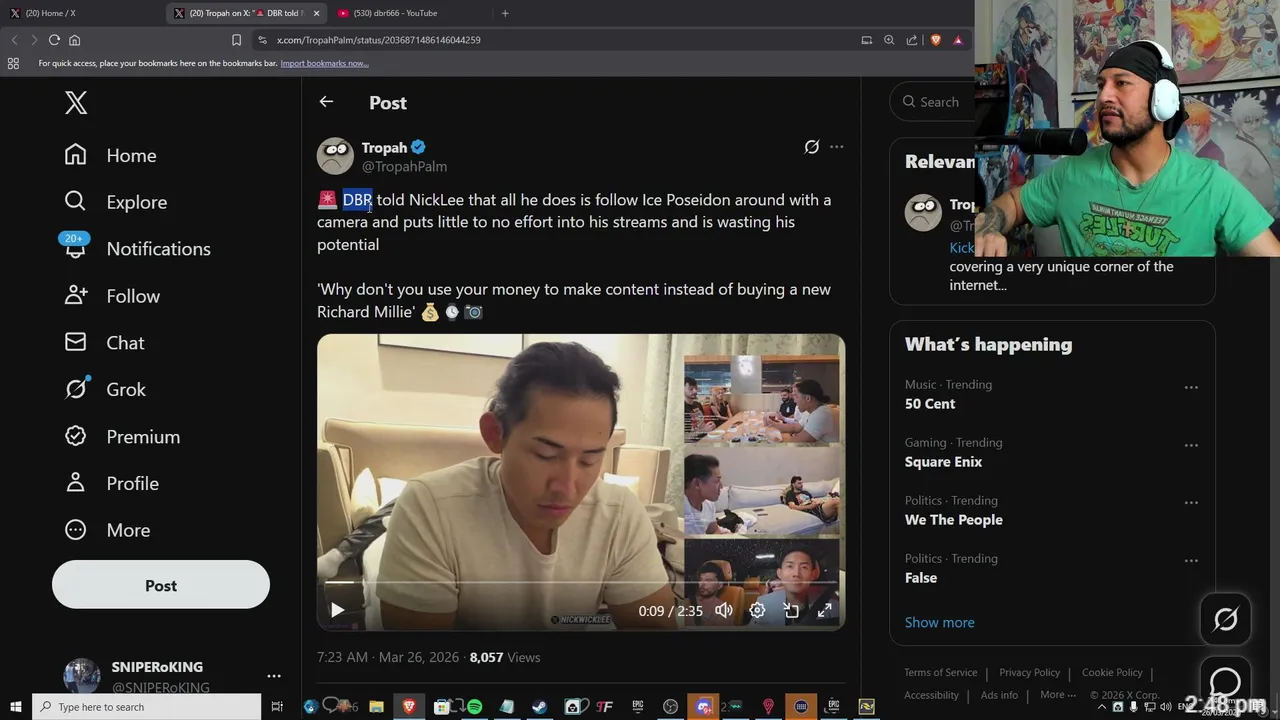Click Import bookmarks now link

click(324, 63)
